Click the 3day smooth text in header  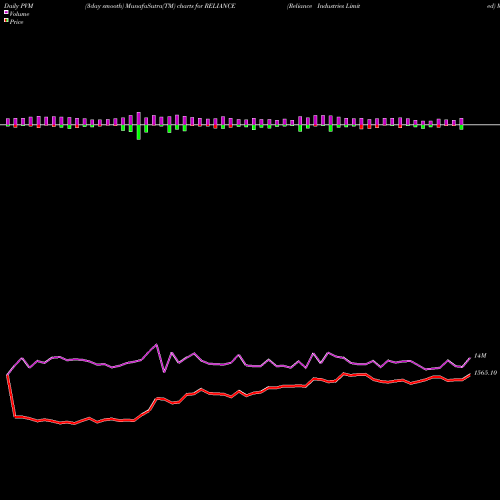104,6
